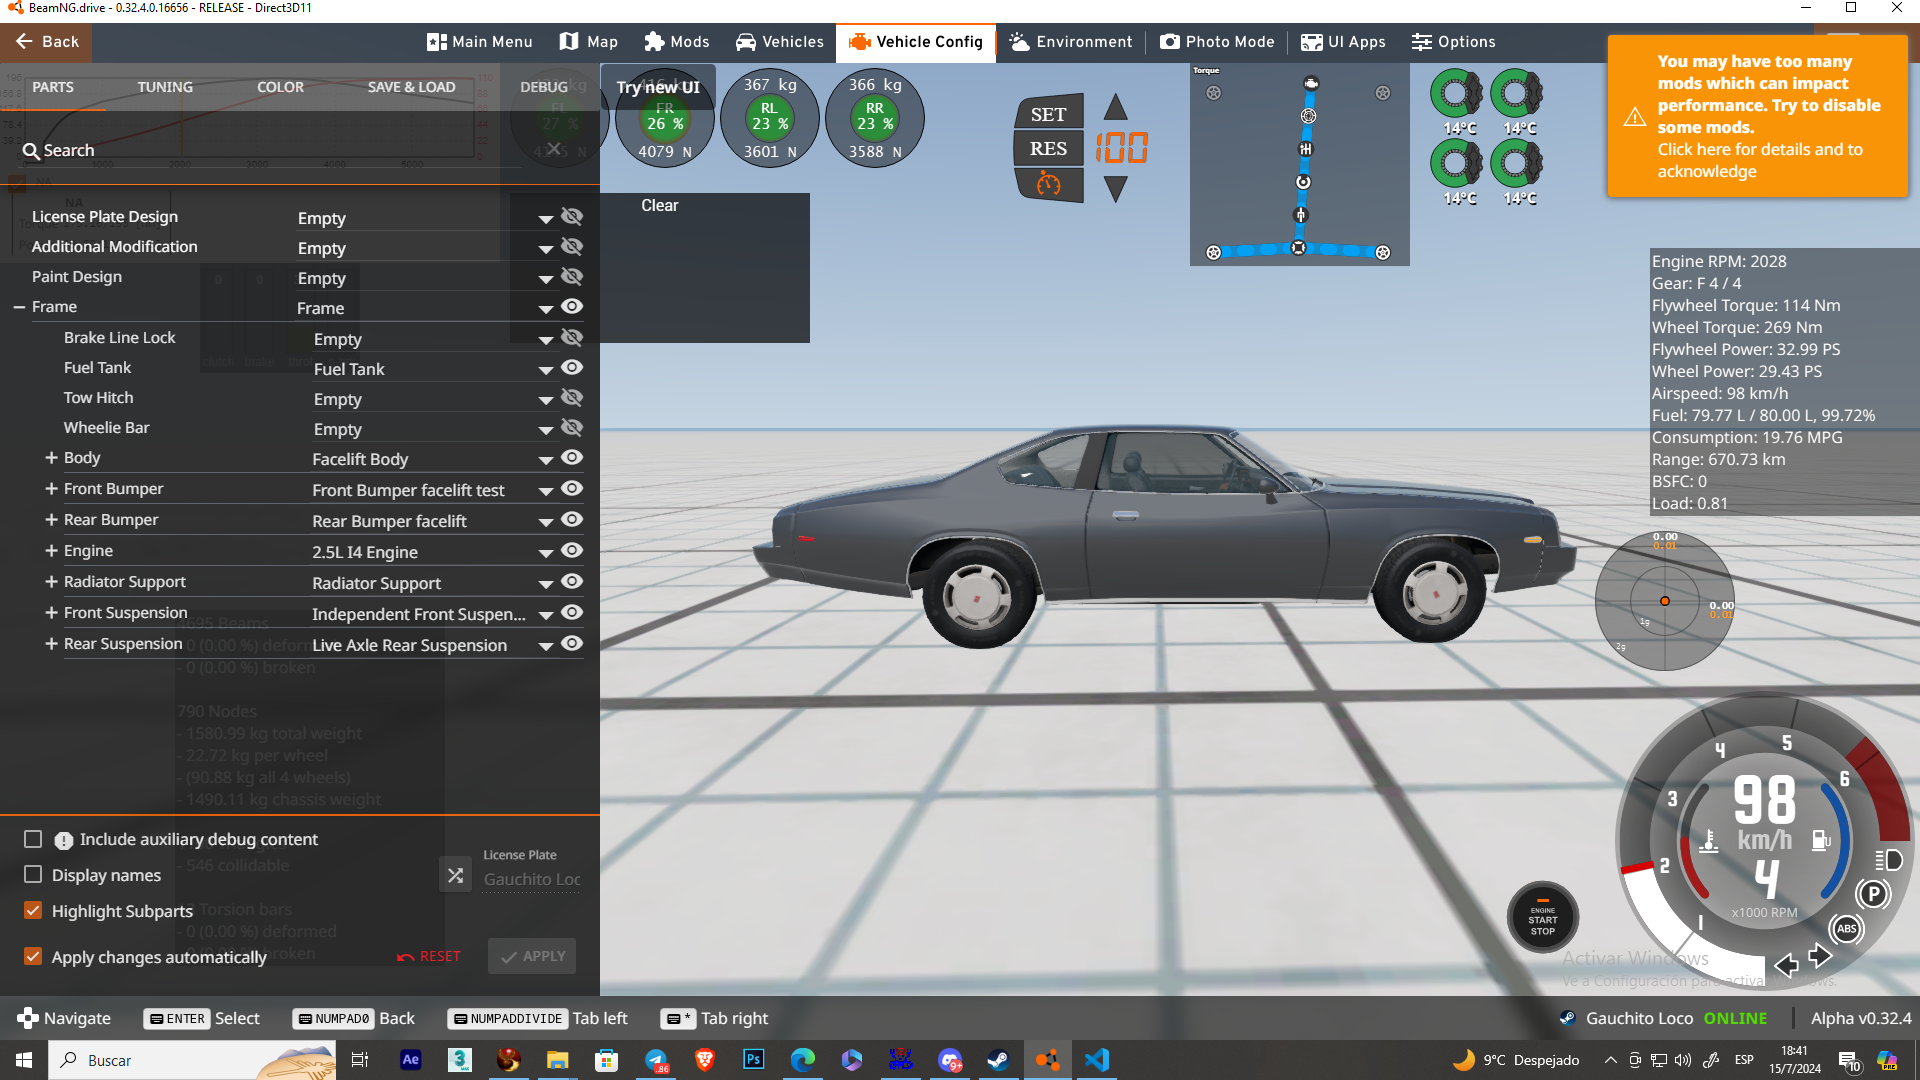The height and width of the screenshot is (1080, 1920).
Task: Switch to the Tuning tab
Action: [165, 87]
